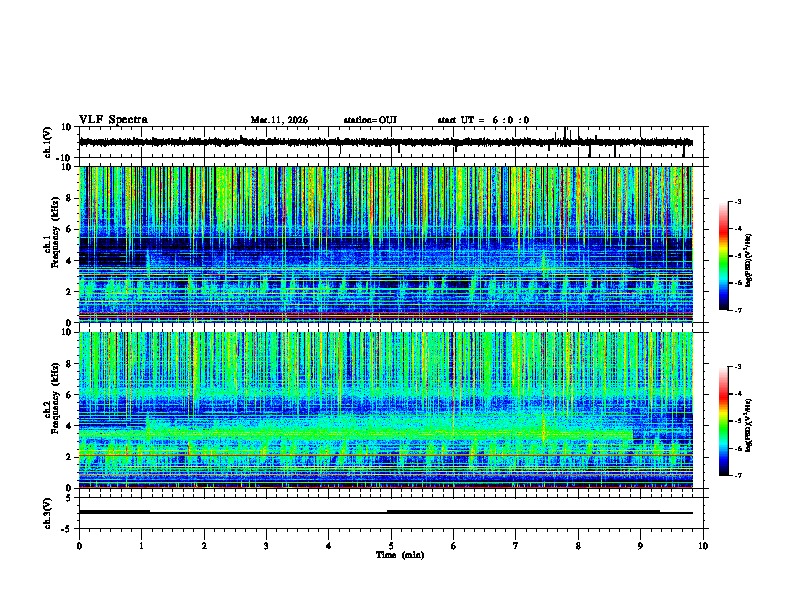The height and width of the screenshot is (612, 792).
Task: Click time axis tick label "3"
Action: (x=266, y=546)
